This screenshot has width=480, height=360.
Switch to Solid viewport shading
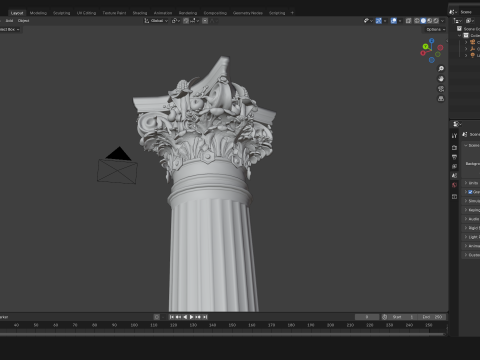pyautogui.click(x=423, y=21)
